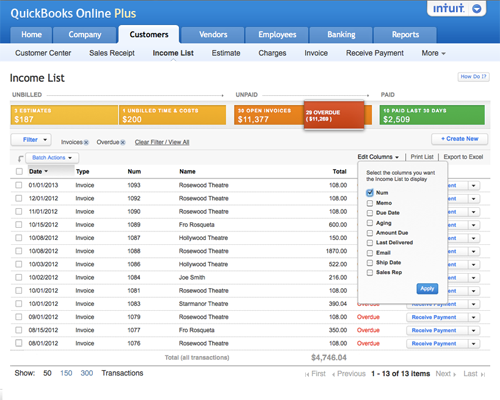Open action dropdown for invoice 1077 row

(474, 330)
